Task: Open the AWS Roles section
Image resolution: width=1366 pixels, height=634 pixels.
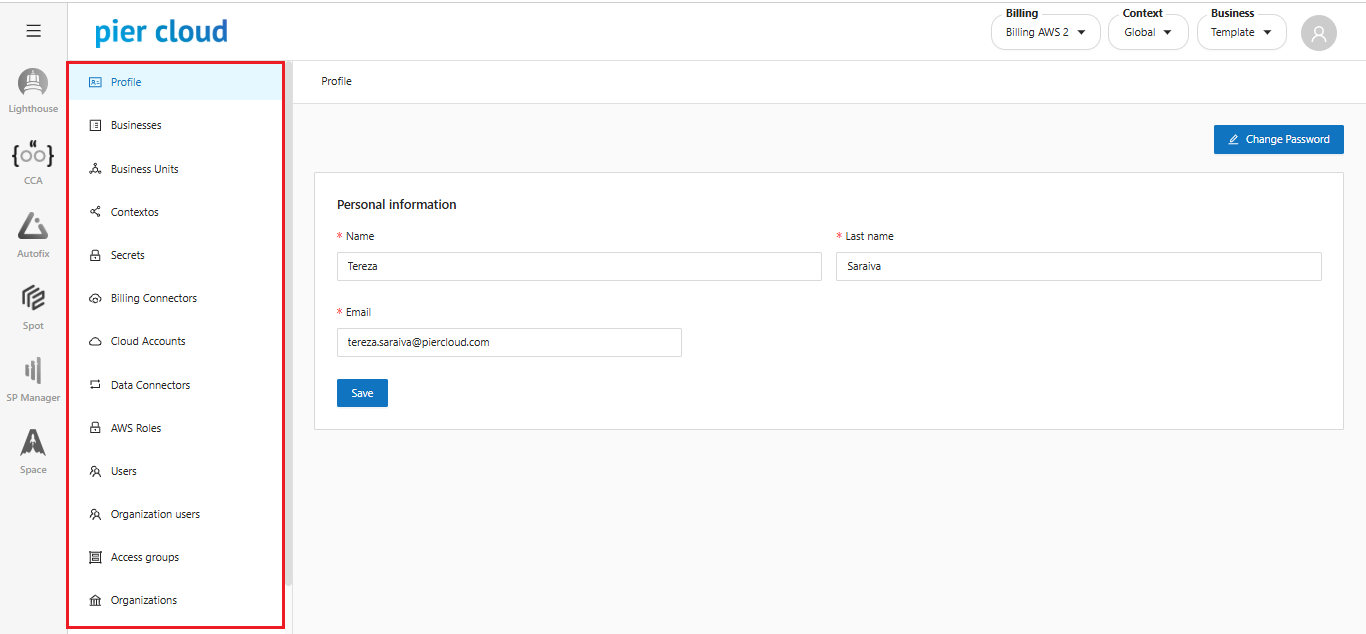Action: 136,428
